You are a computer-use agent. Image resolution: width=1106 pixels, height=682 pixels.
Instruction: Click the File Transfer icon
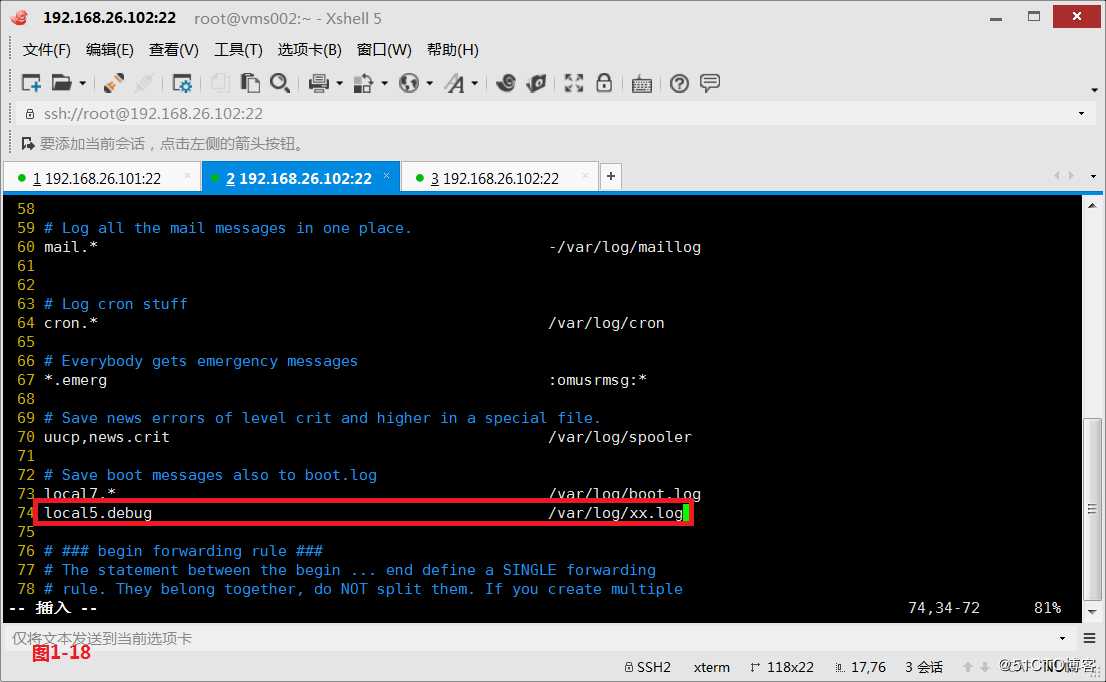click(363, 83)
